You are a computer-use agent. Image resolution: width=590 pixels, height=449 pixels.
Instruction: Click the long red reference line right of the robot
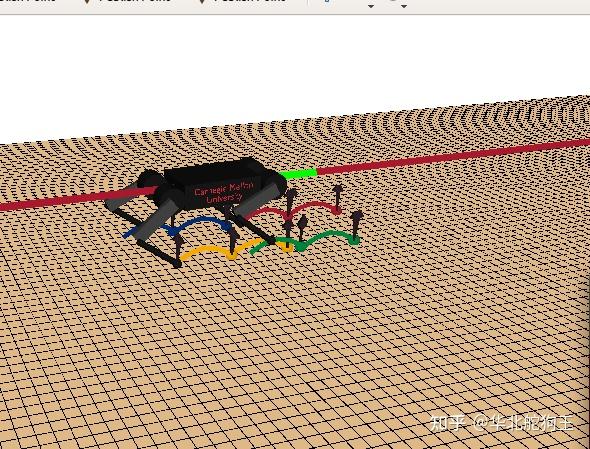tap(453, 156)
